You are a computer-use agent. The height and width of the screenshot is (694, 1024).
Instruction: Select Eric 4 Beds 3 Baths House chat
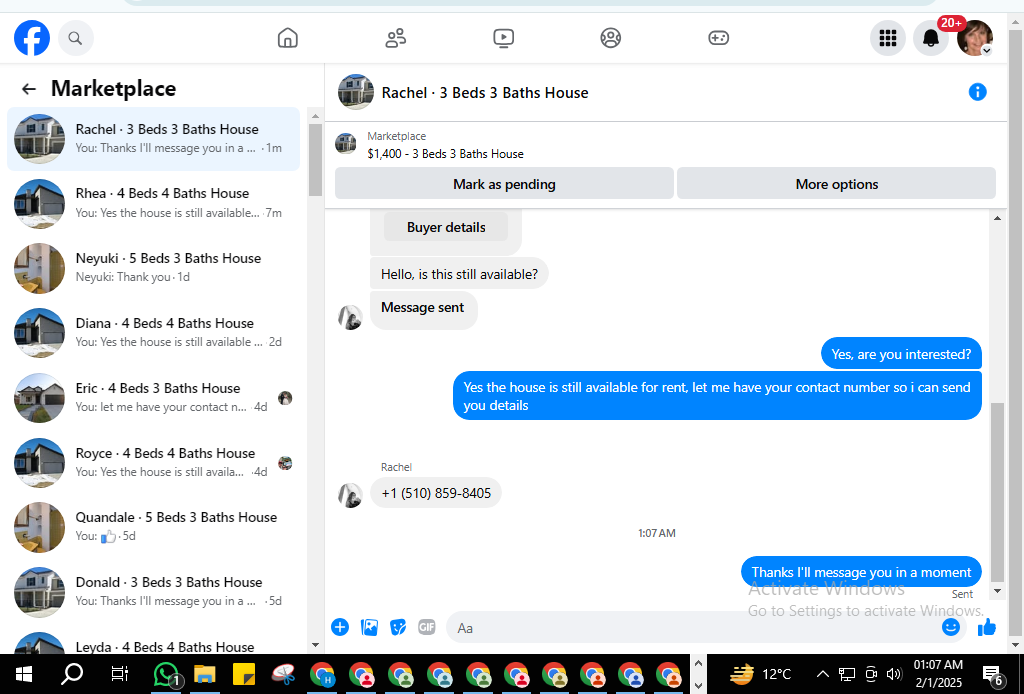click(153, 398)
